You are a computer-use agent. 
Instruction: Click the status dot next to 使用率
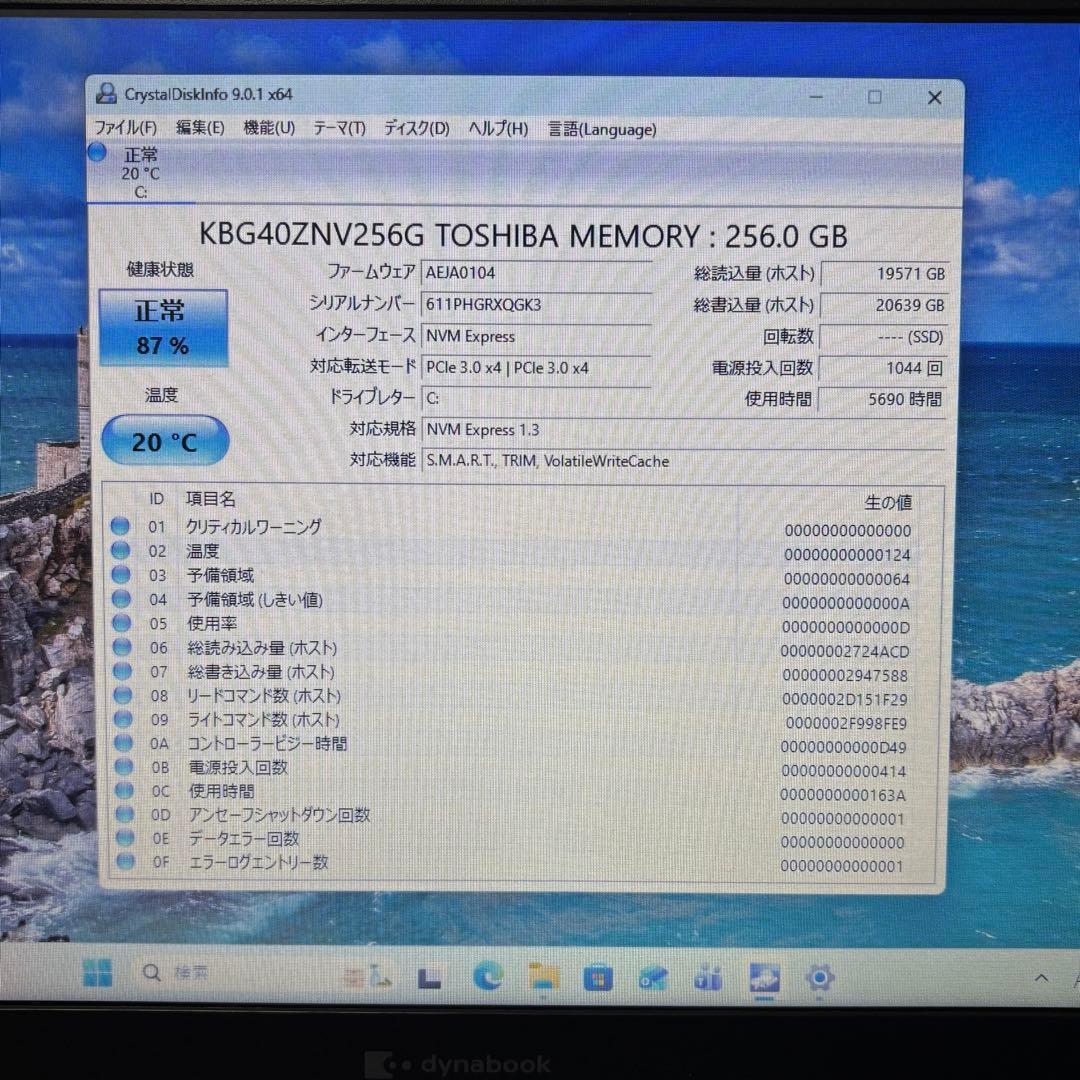[x=120, y=623]
